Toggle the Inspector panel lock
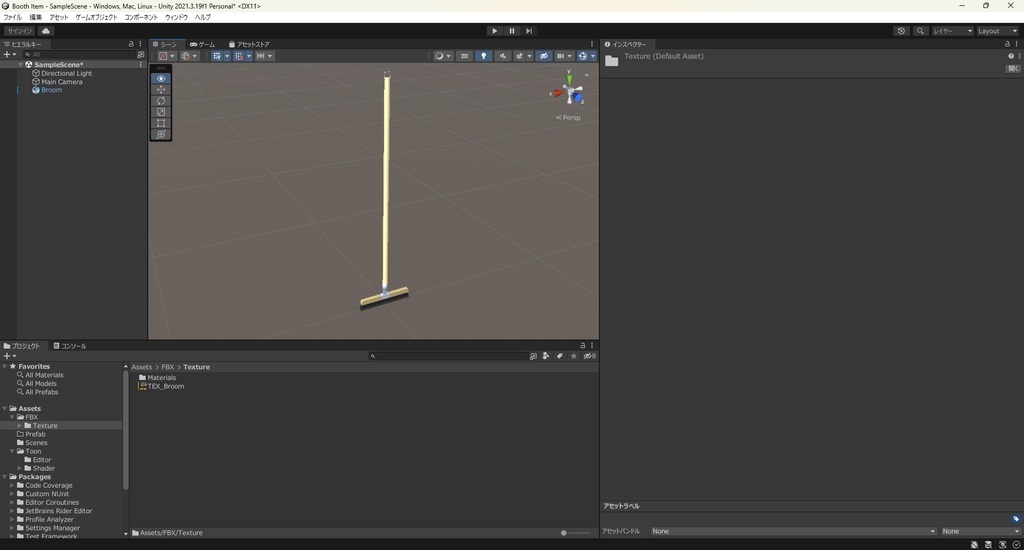 click(1007, 44)
